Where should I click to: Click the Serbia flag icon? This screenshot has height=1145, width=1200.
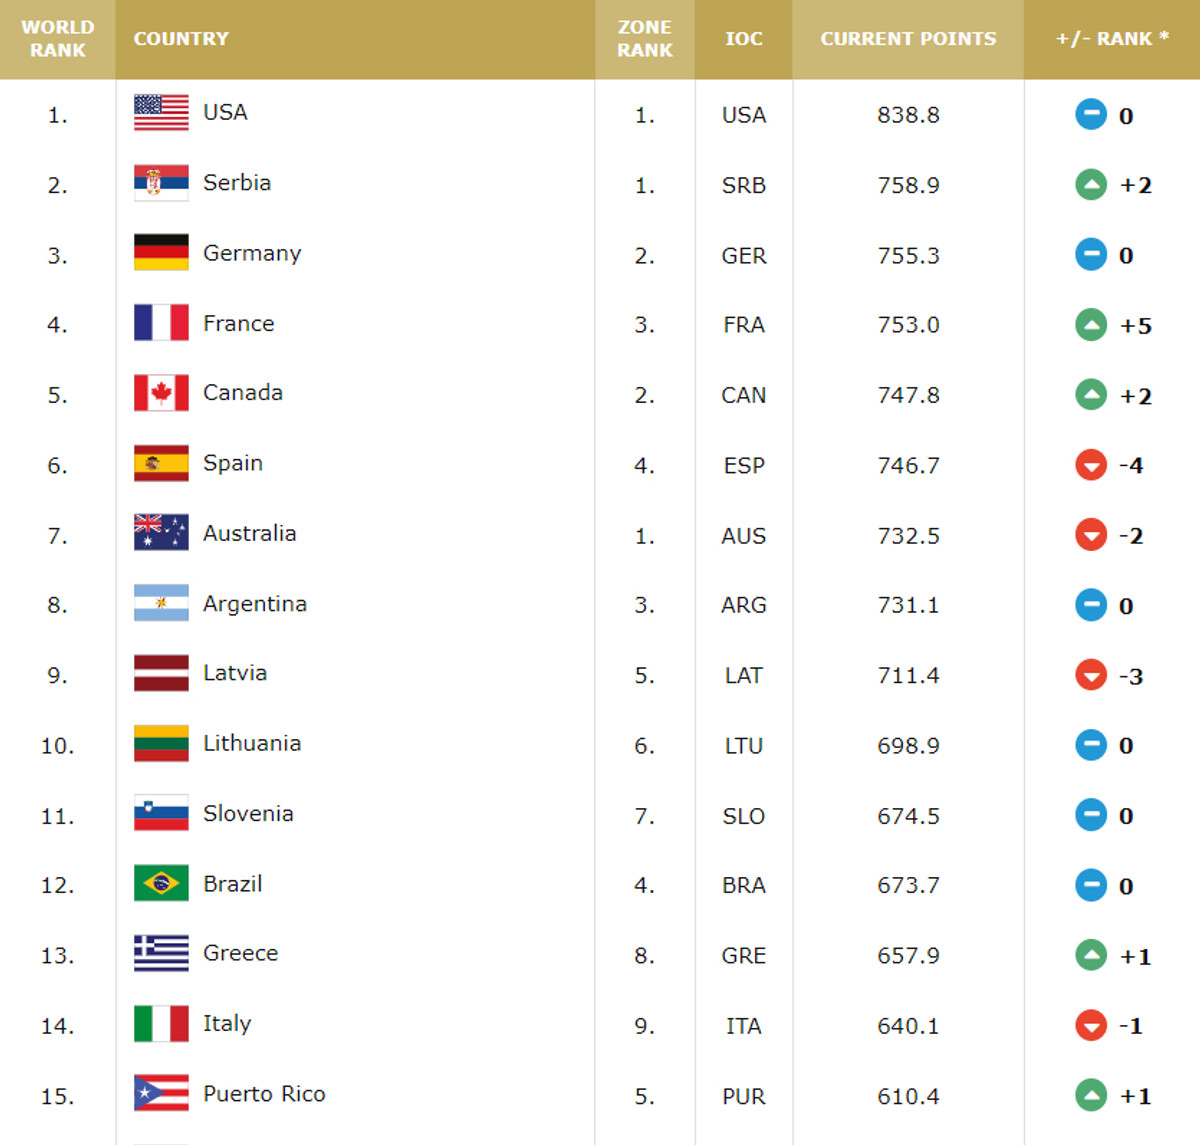(161, 183)
